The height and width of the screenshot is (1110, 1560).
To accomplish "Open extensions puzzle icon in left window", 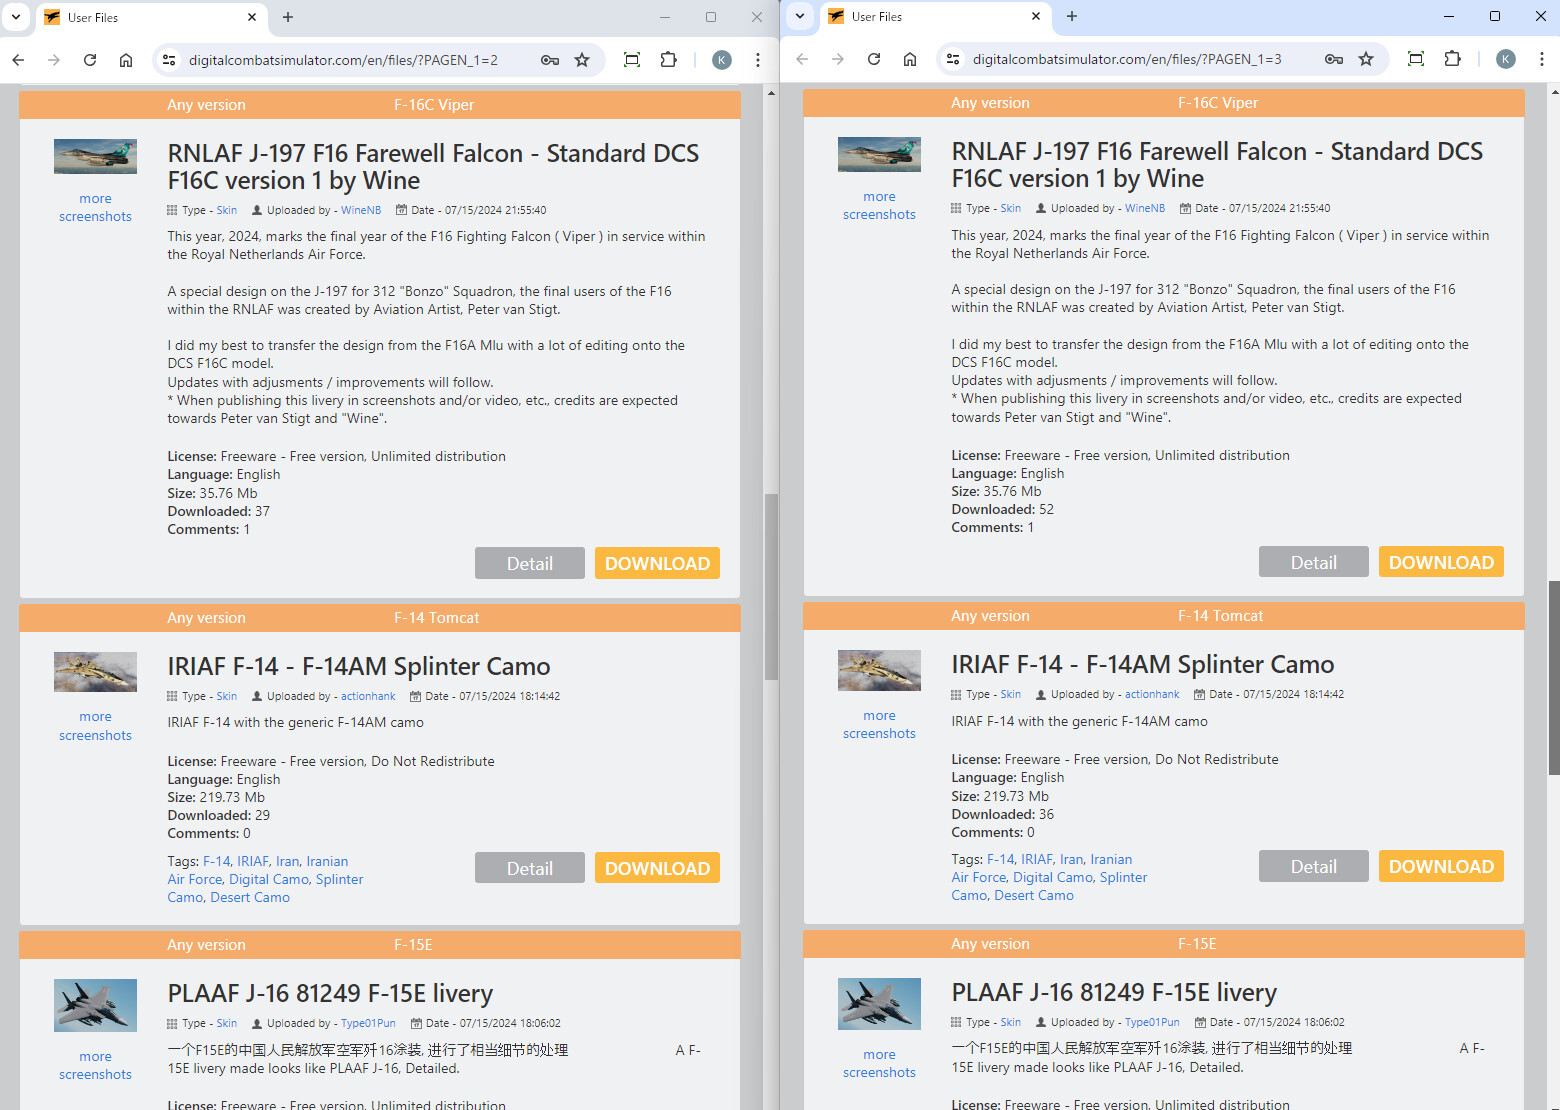I will [669, 60].
